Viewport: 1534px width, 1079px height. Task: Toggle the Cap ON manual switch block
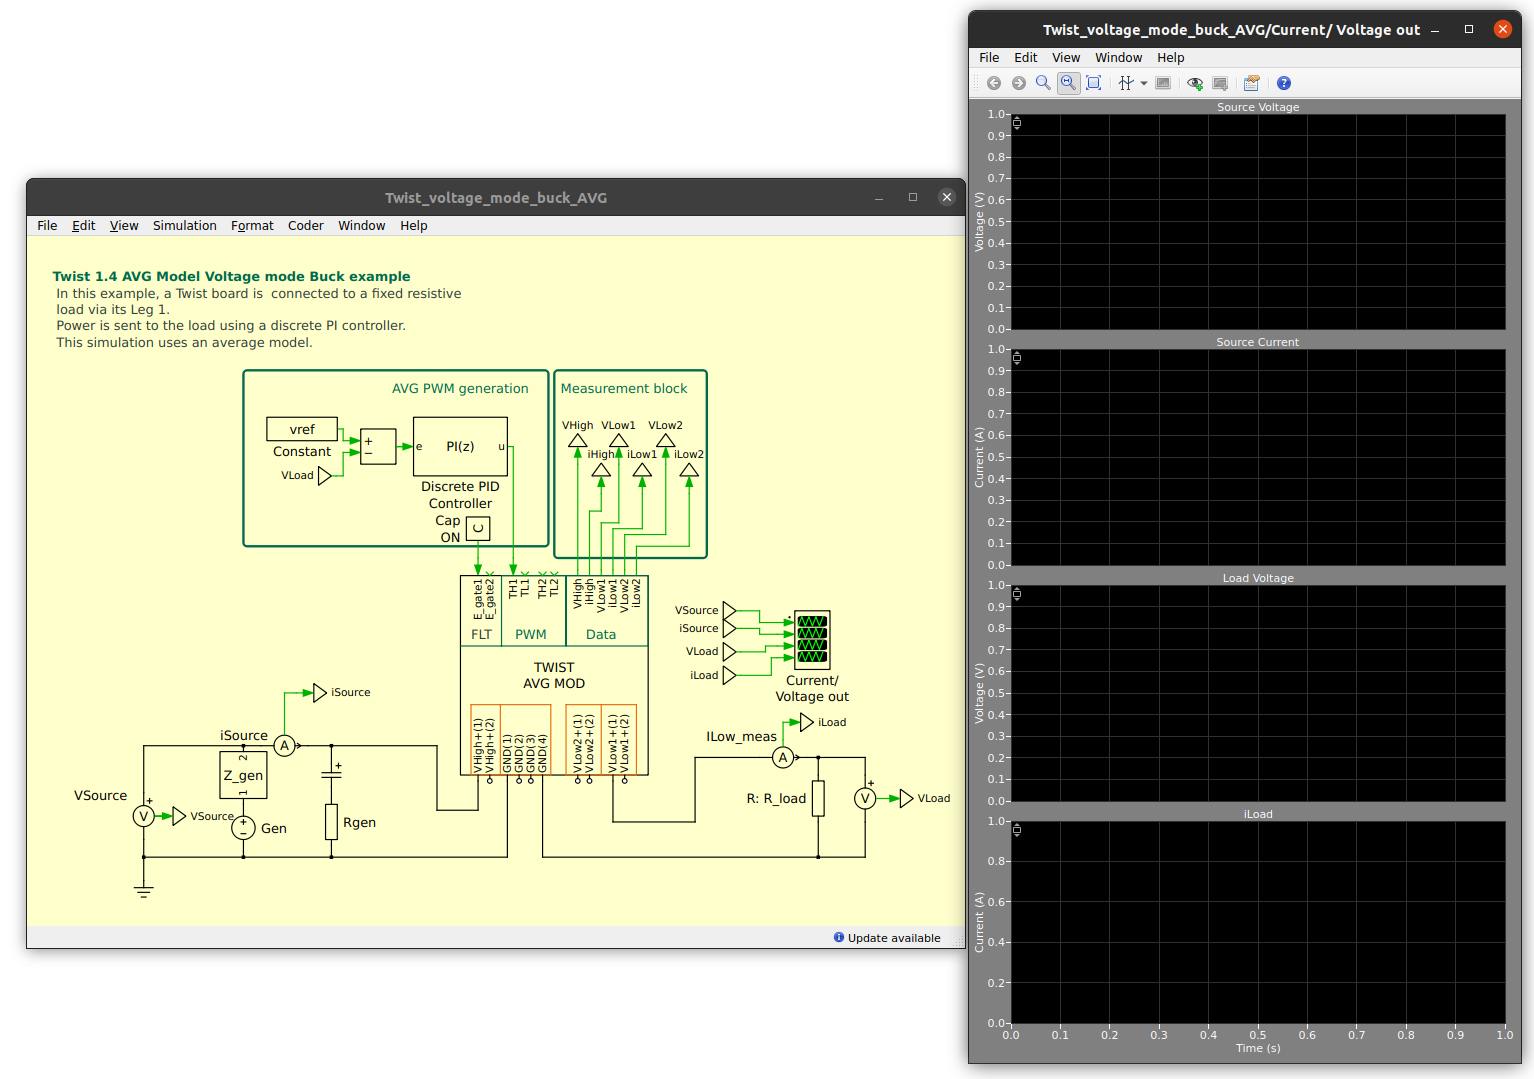478,528
